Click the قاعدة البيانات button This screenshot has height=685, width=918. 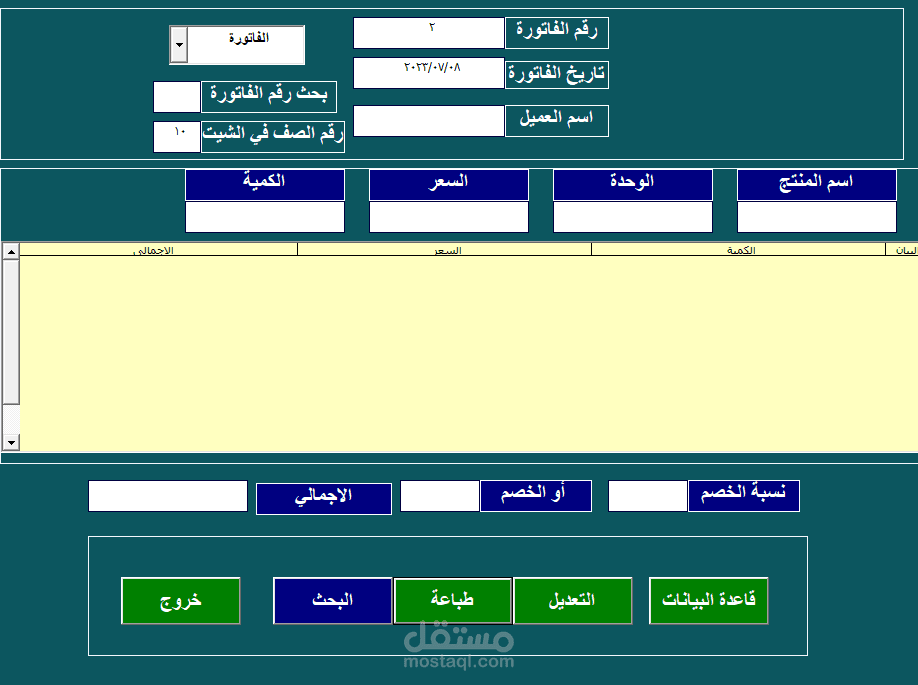708,601
